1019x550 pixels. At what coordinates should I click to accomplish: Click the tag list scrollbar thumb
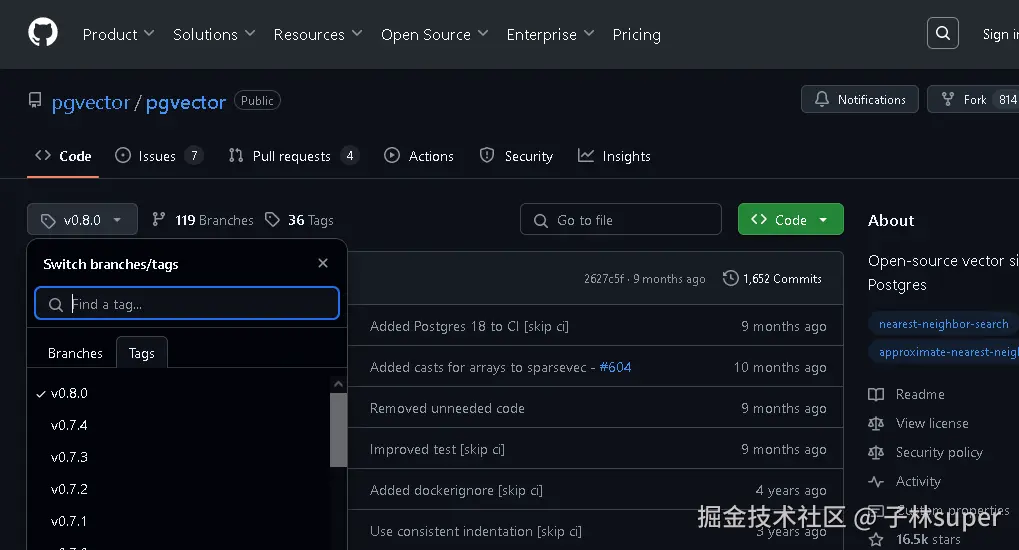click(x=338, y=430)
